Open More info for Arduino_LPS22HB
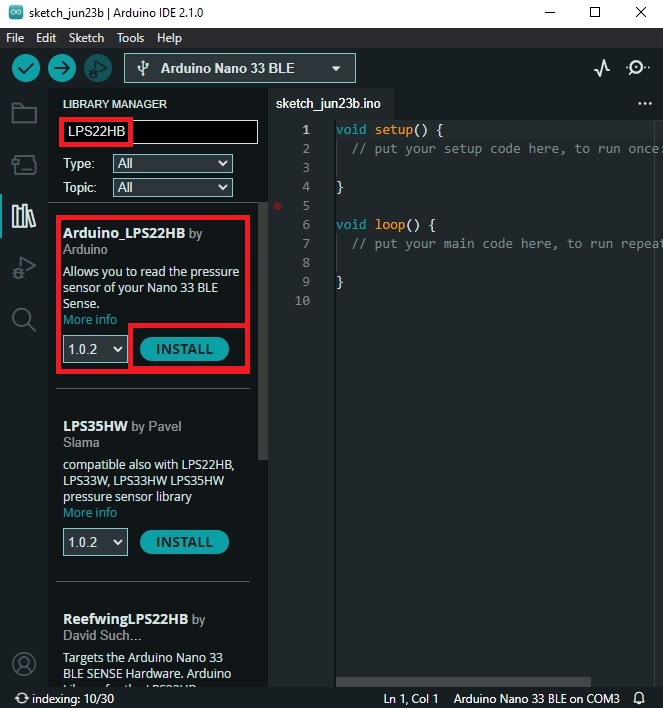 point(90,320)
